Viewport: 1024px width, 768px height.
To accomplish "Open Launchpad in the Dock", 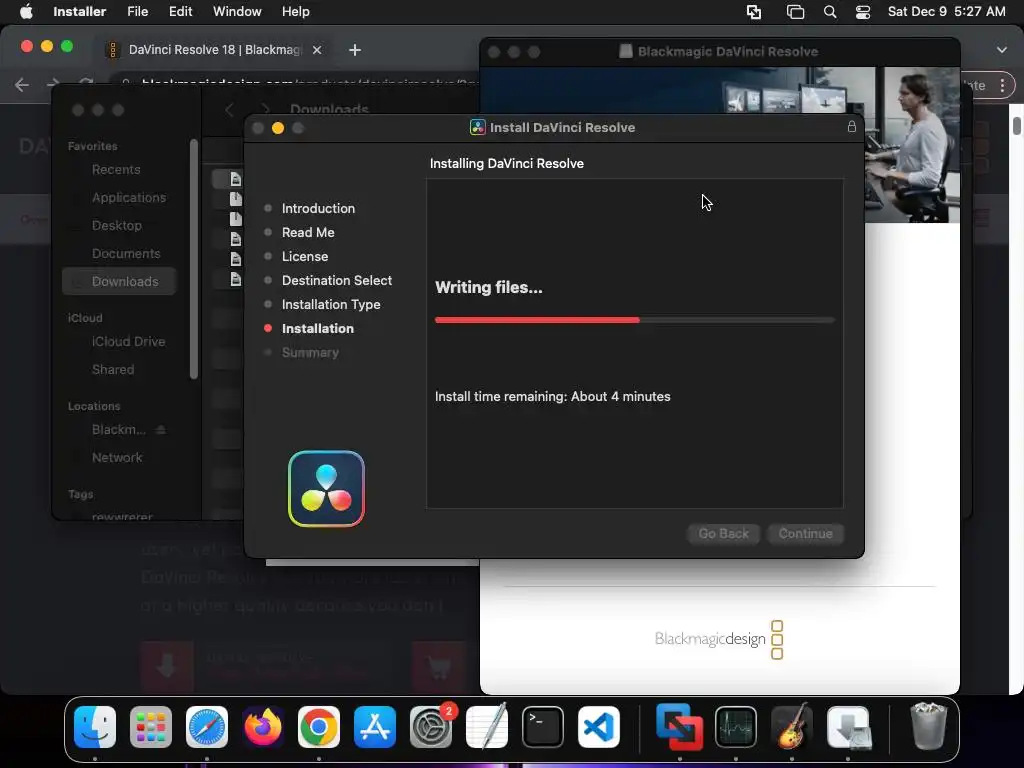I will click(x=151, y=727).
